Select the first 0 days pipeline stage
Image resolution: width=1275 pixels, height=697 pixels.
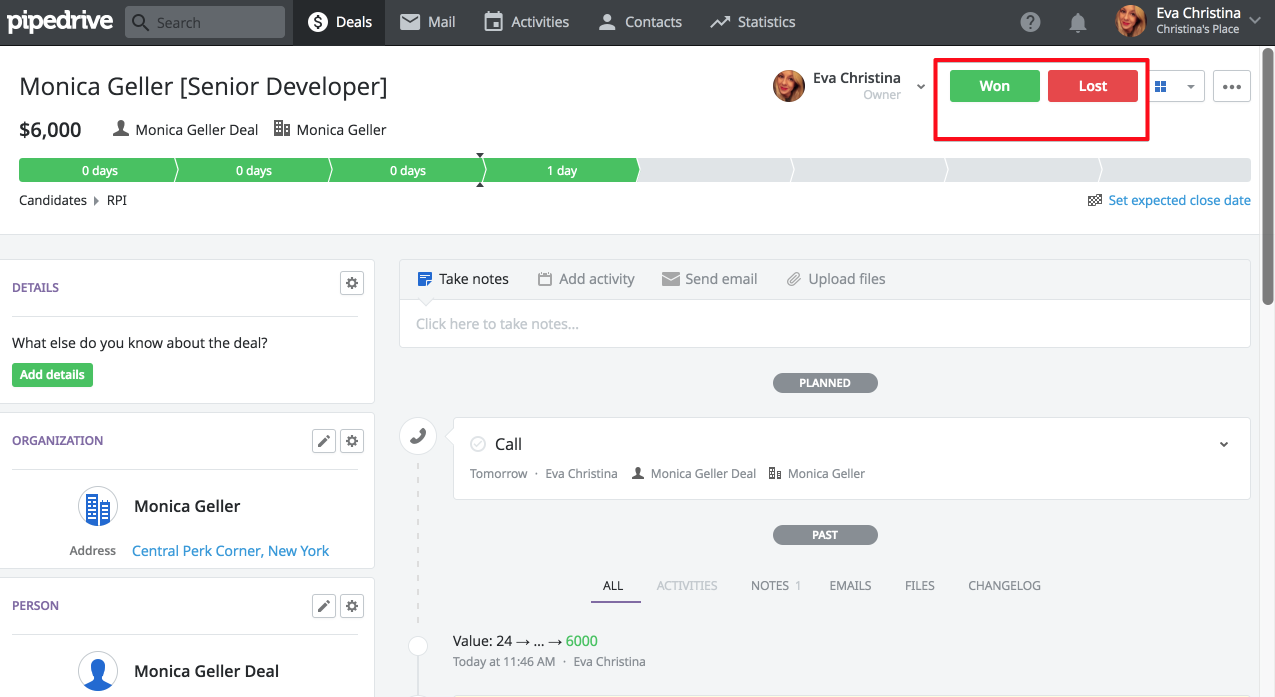pos(98,170)
